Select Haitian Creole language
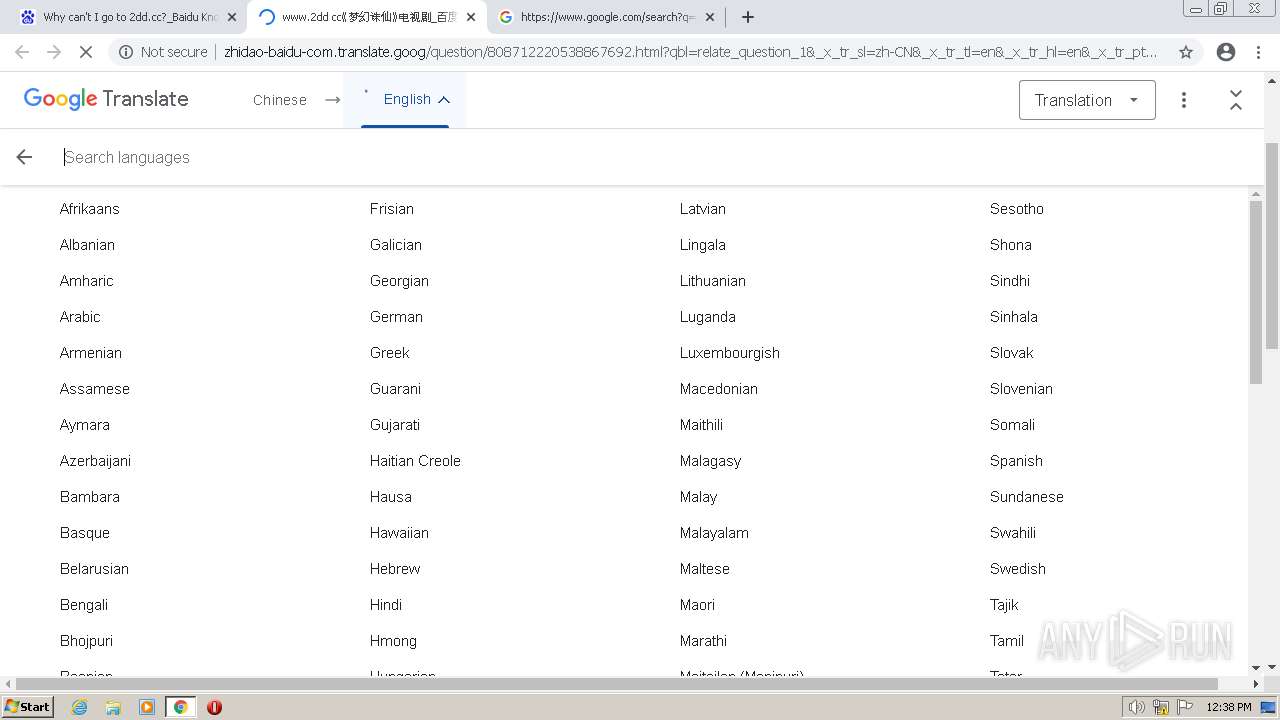 click(x=416, y=461)
